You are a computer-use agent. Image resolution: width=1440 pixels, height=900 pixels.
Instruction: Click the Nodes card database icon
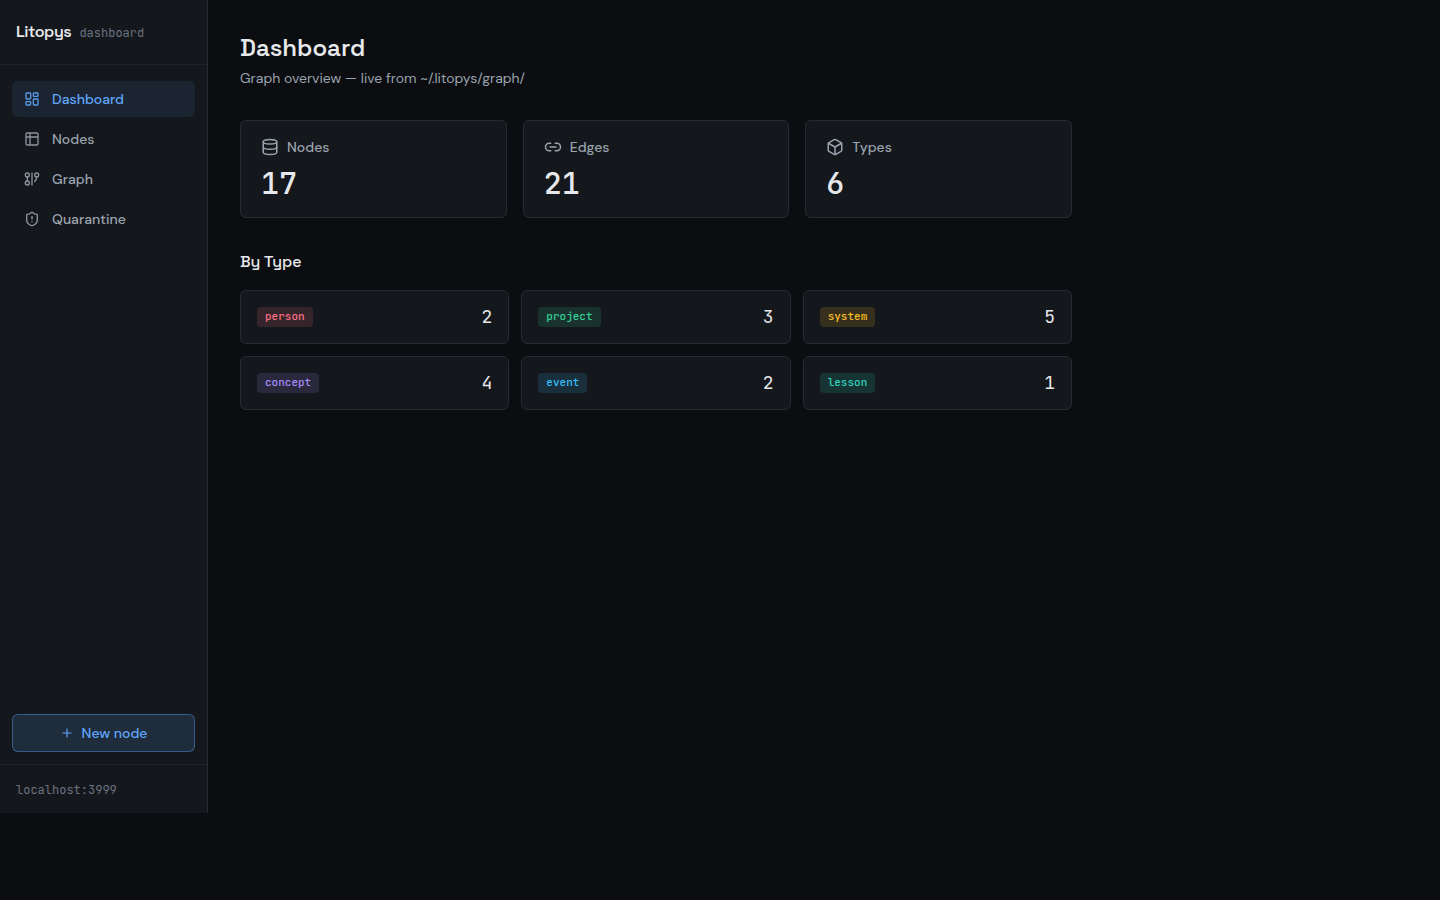pos(270,146)
